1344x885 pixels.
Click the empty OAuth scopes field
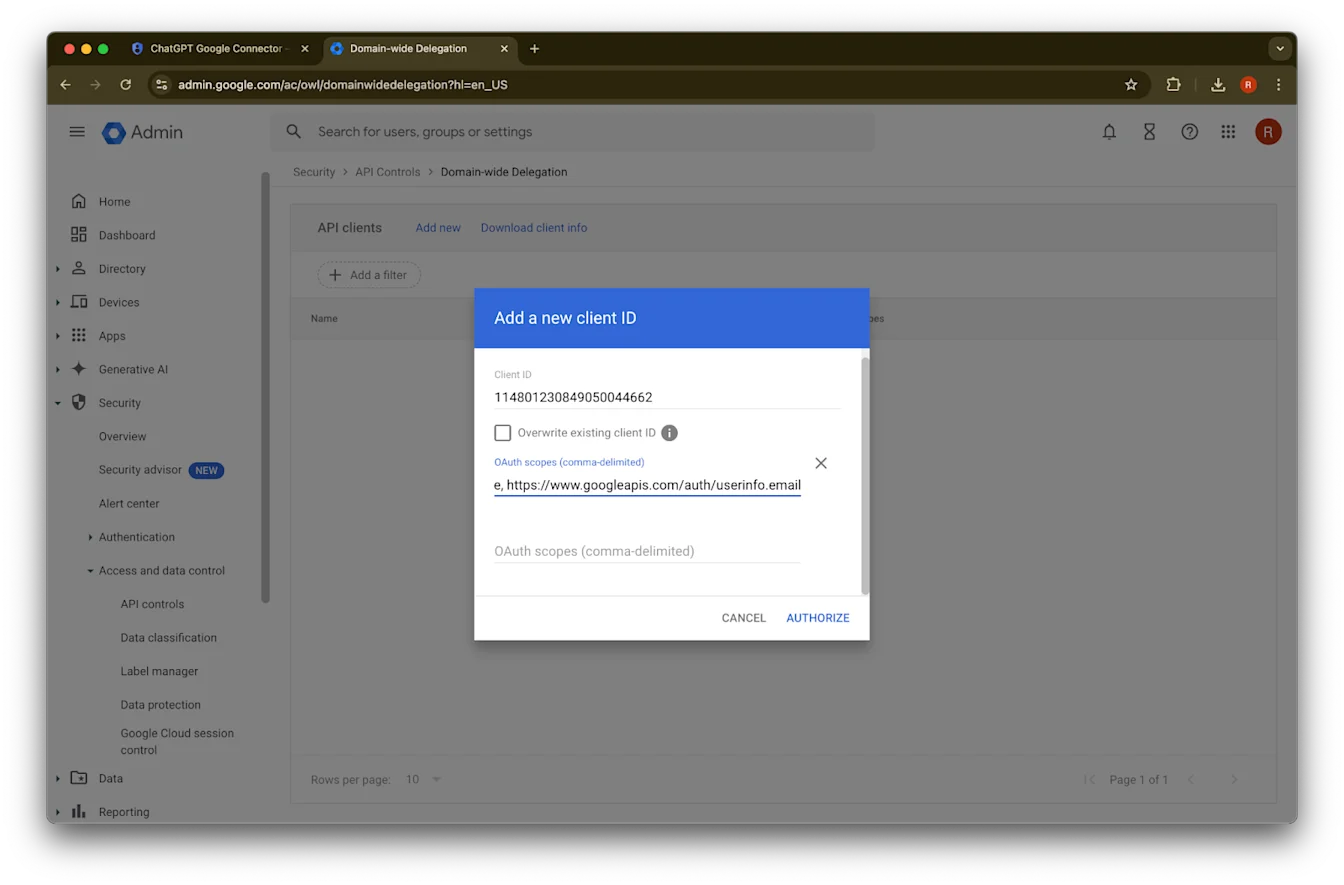click(x=647, y=551)
